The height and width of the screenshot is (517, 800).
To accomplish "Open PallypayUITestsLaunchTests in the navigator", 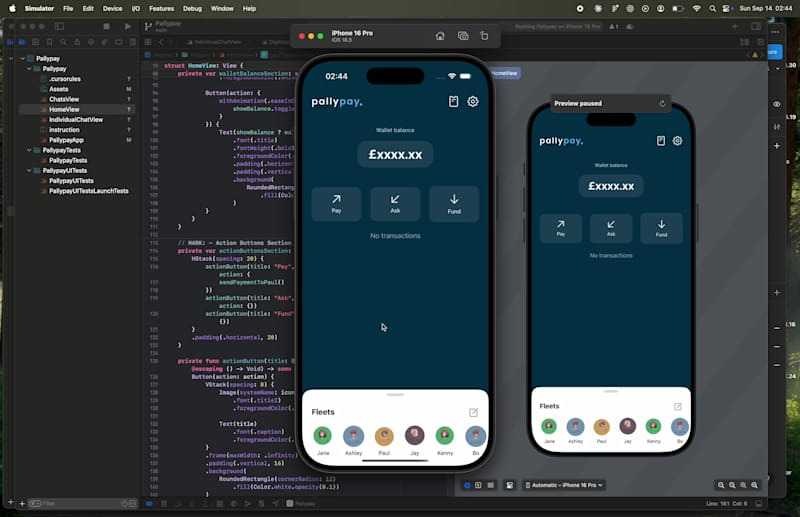I will 88,191.
